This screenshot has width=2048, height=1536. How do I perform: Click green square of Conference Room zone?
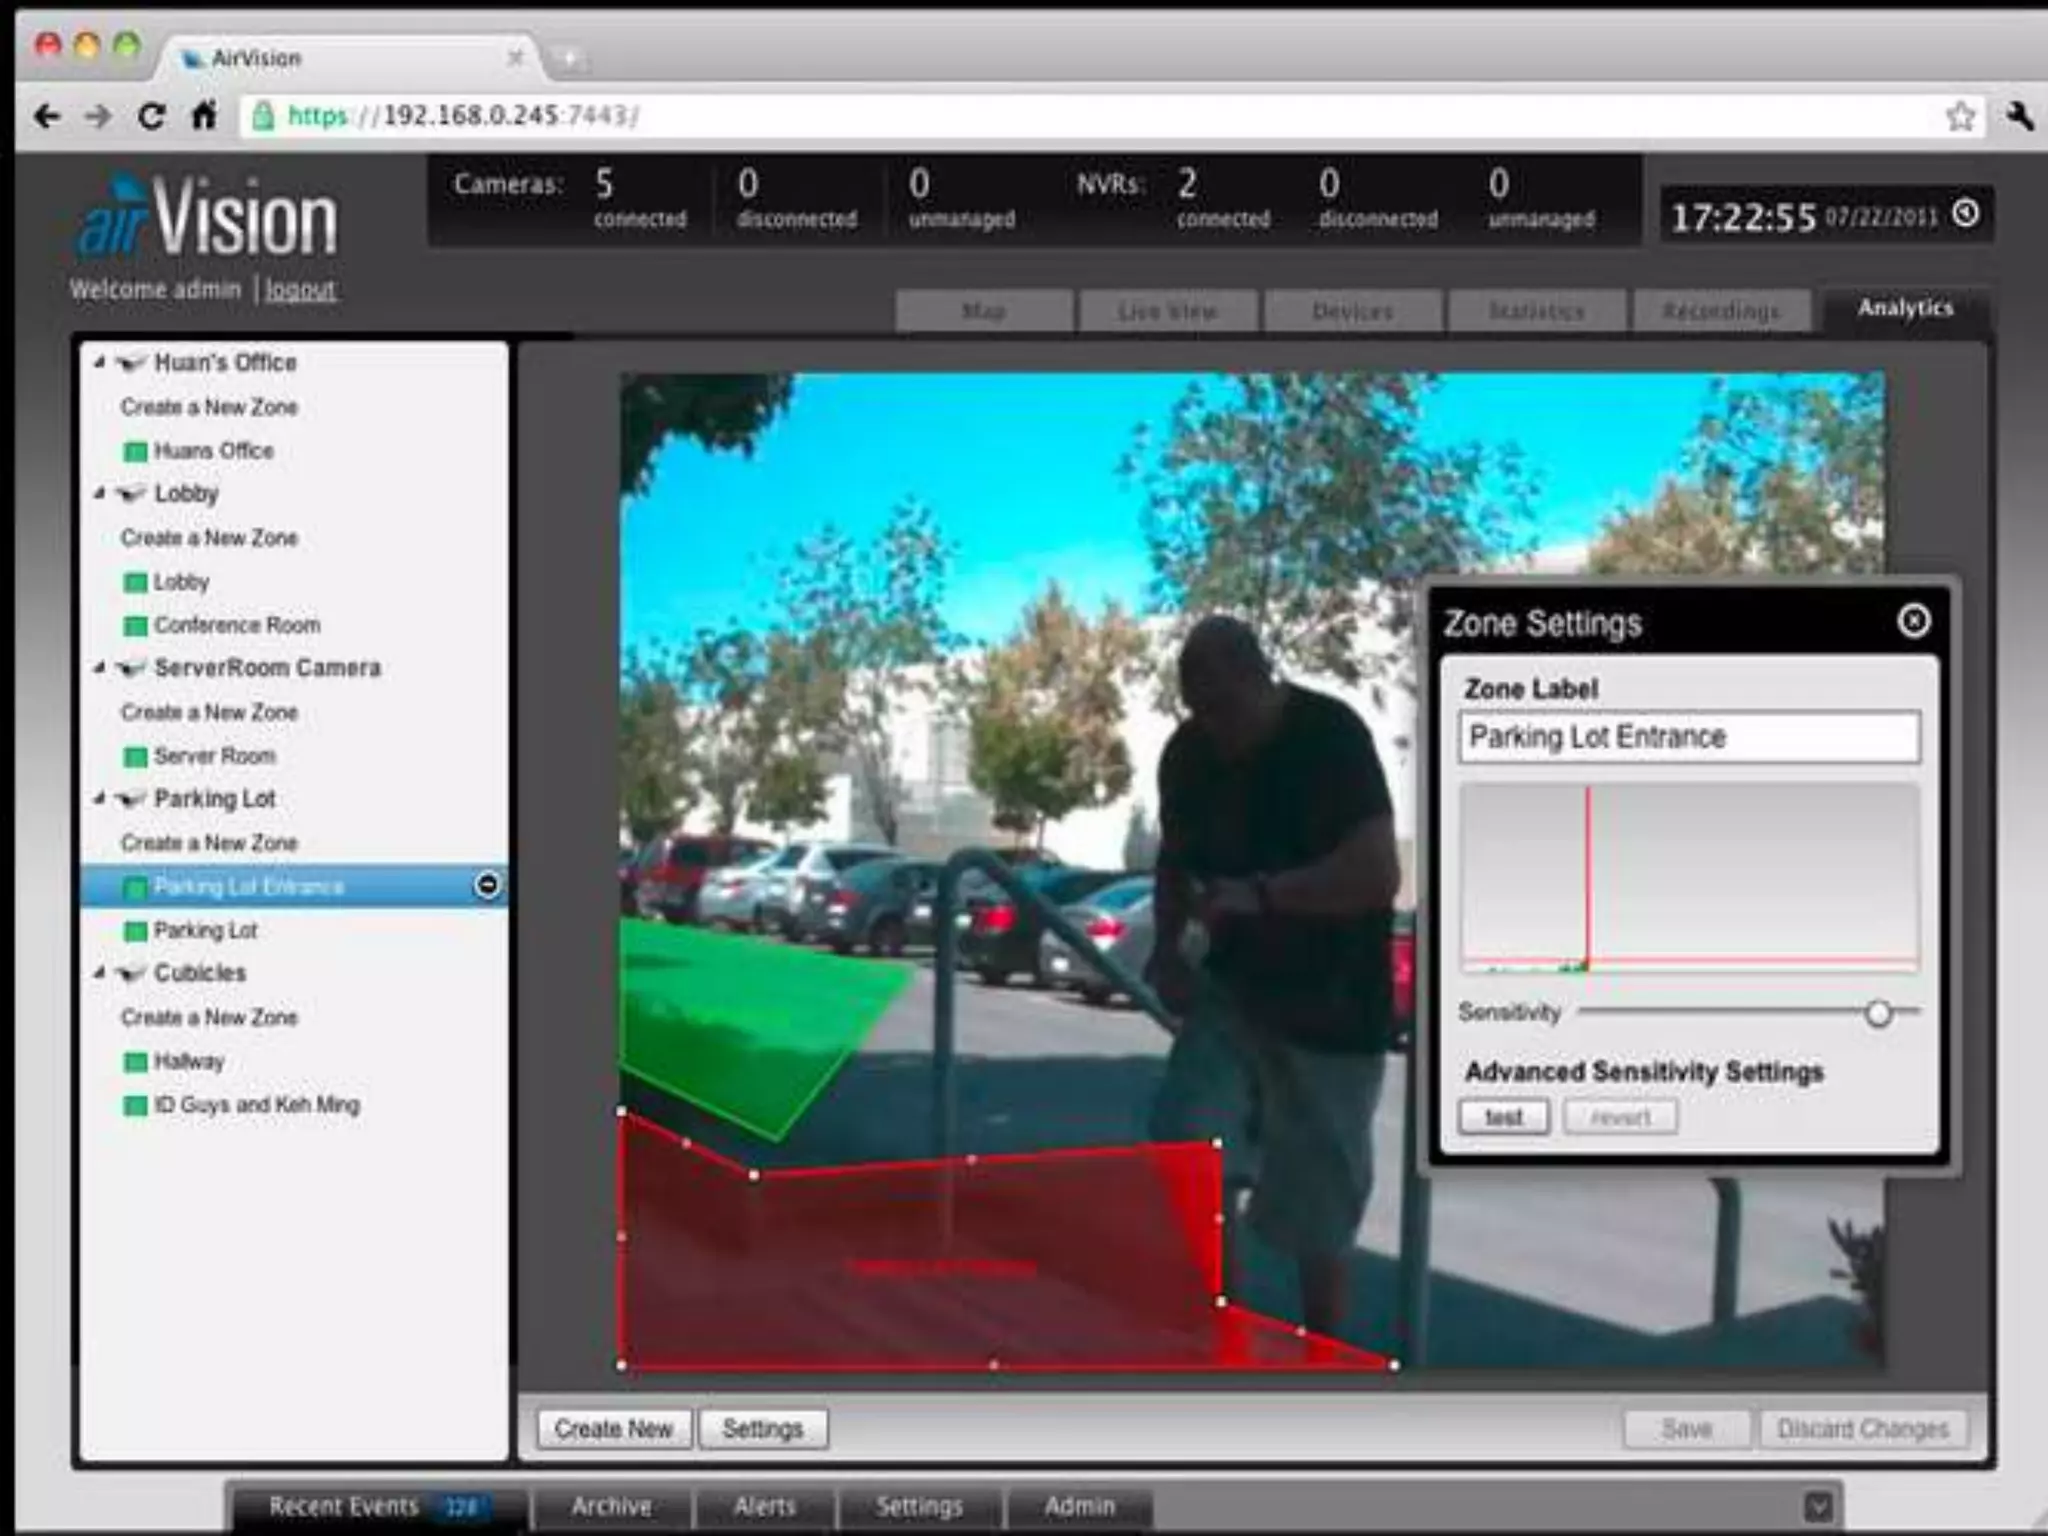click(x=134, y=626)
